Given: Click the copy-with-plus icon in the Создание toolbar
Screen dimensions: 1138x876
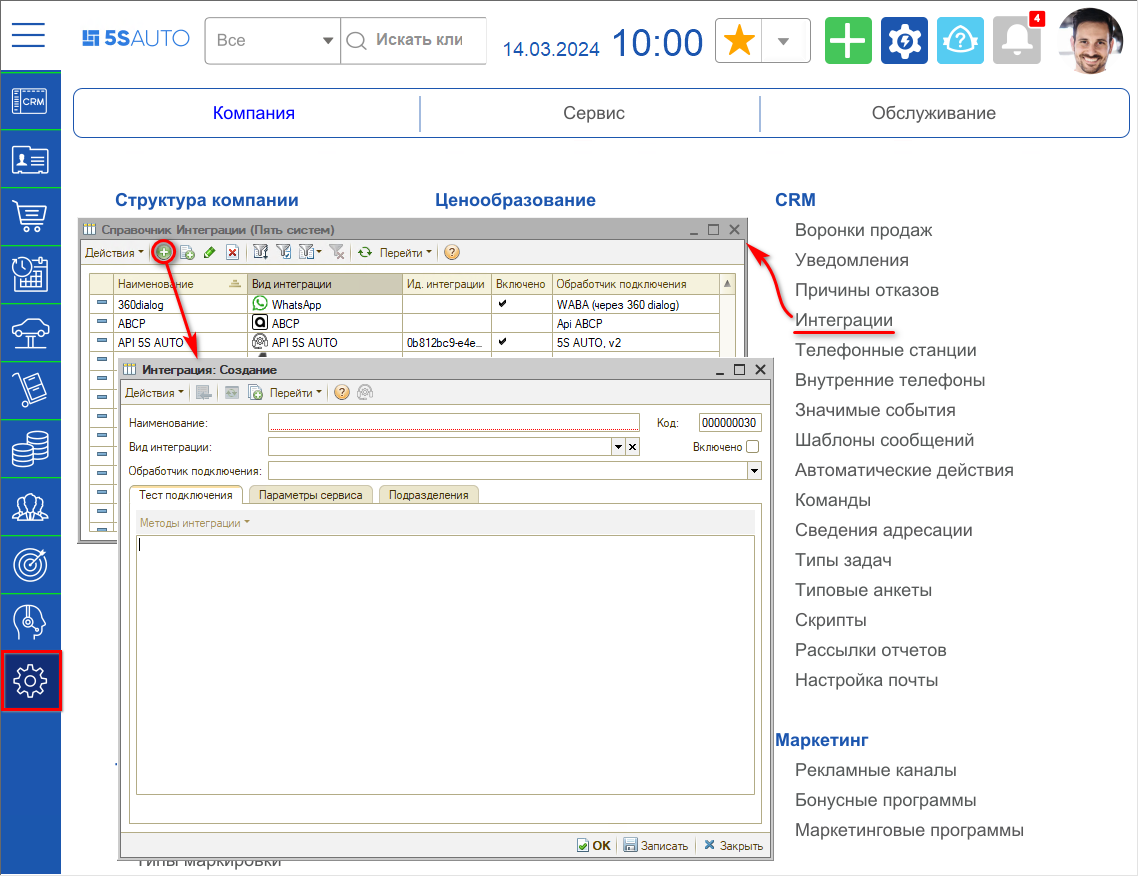Looking at the screenshot, I should point(255,393).
